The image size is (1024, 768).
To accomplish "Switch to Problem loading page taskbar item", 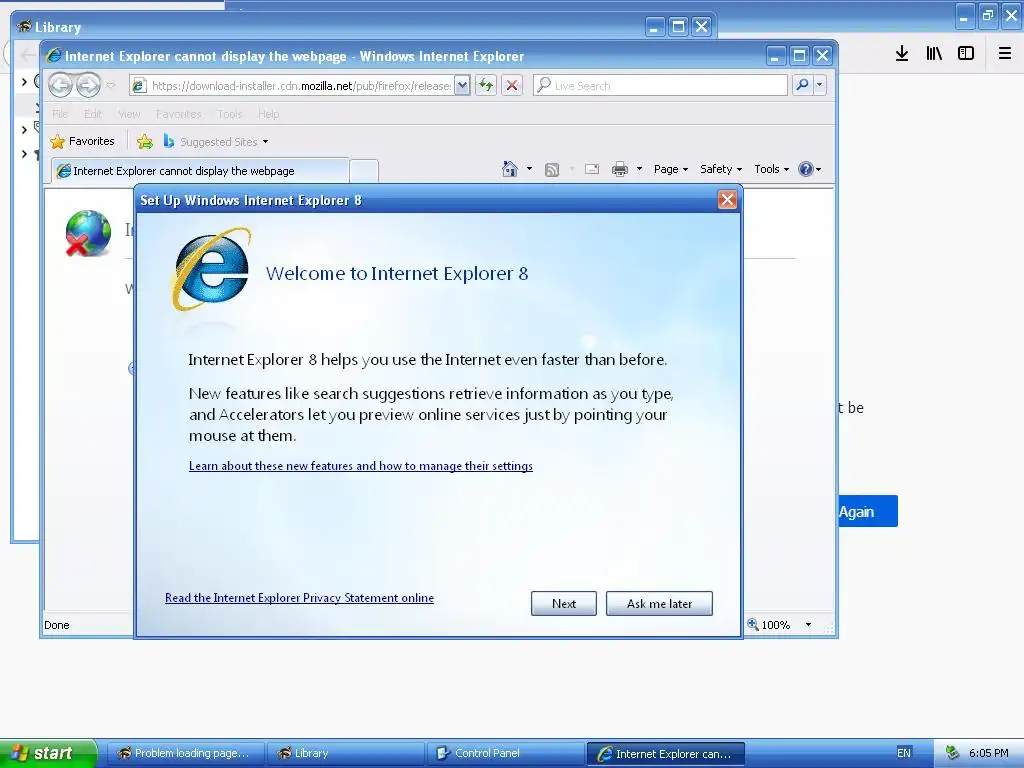I will (185, 753).
